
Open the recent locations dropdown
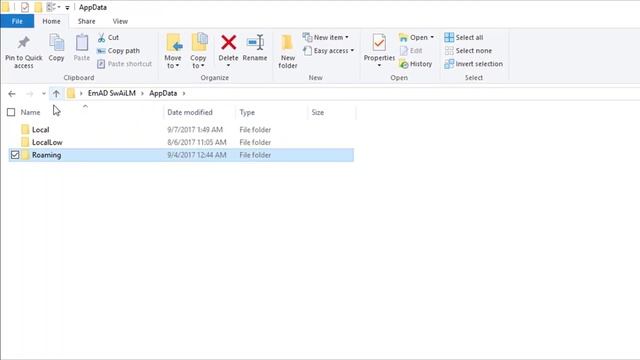[44, 94]
